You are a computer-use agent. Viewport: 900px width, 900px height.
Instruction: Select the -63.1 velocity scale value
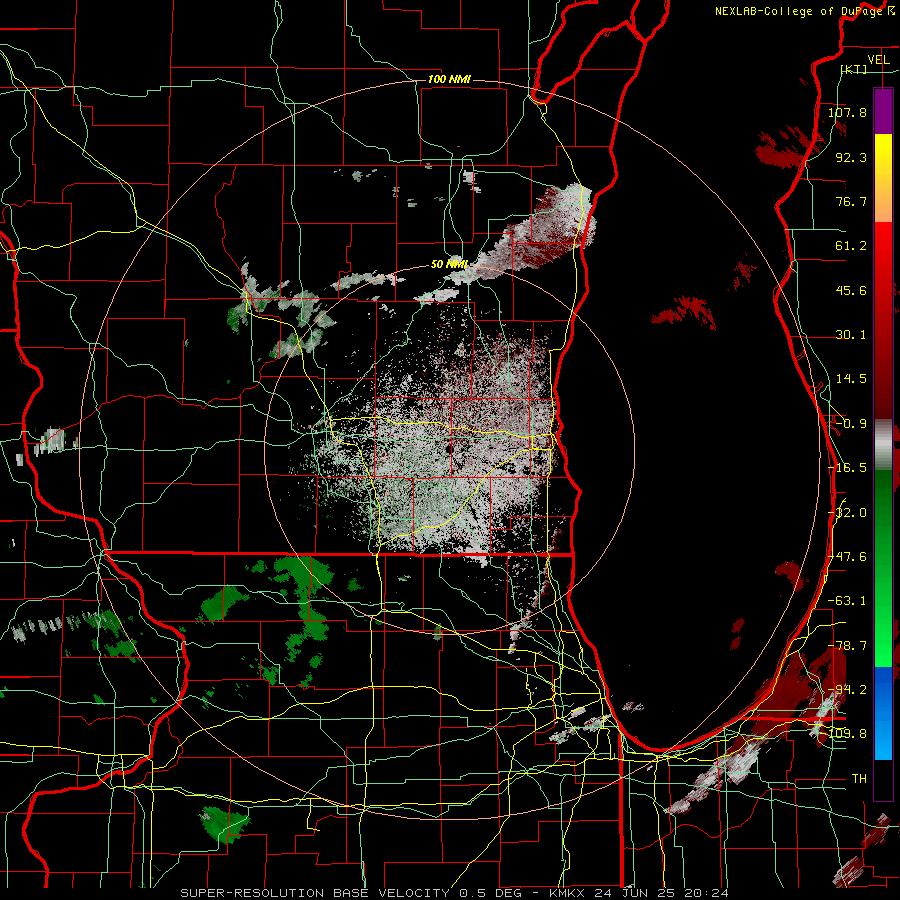847,601
